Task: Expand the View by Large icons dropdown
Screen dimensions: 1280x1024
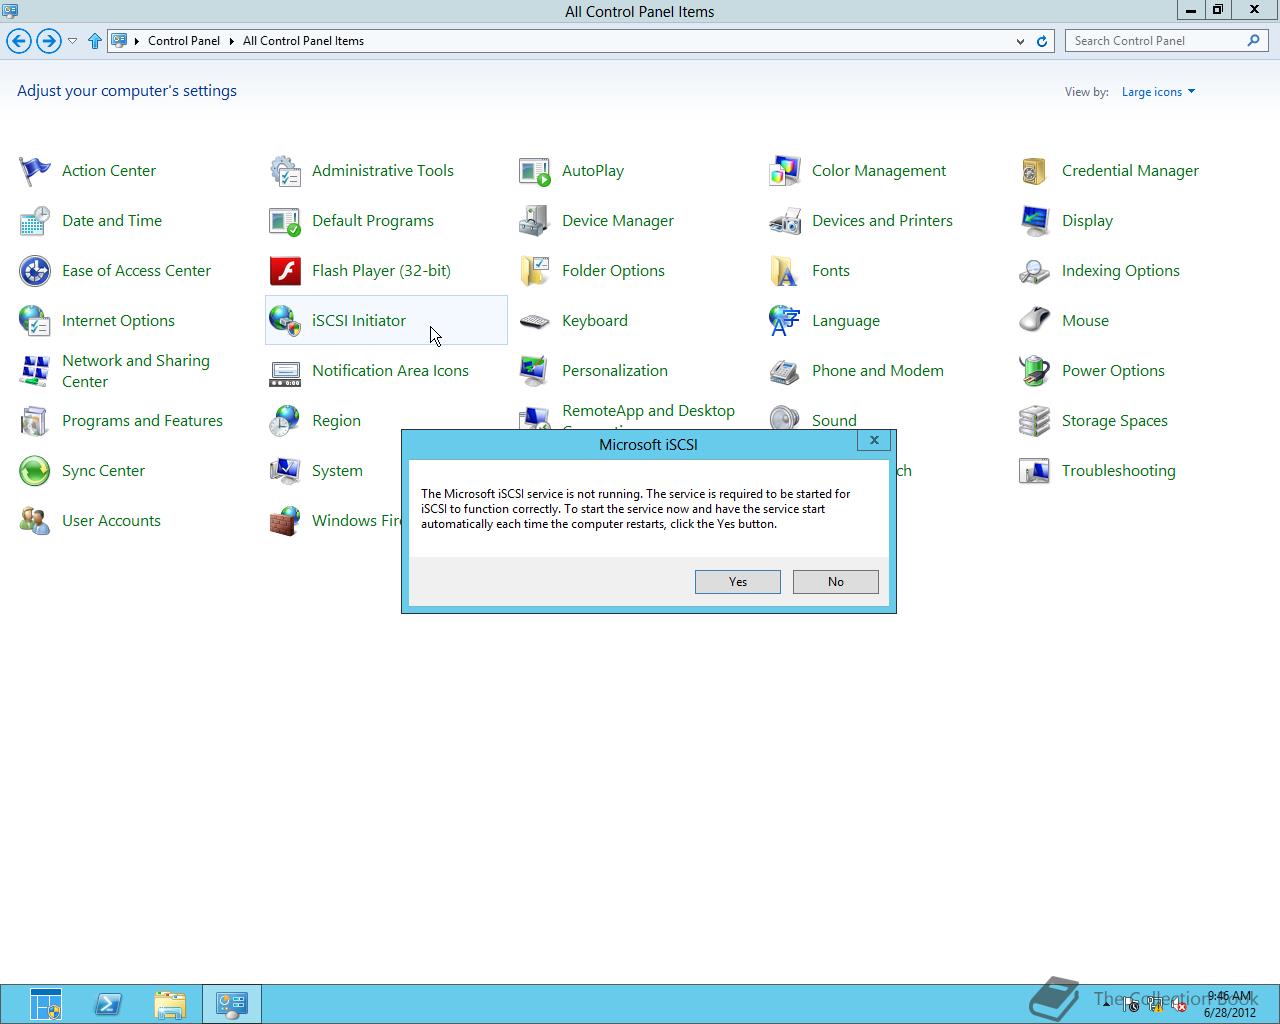Action: [1158, 92]
